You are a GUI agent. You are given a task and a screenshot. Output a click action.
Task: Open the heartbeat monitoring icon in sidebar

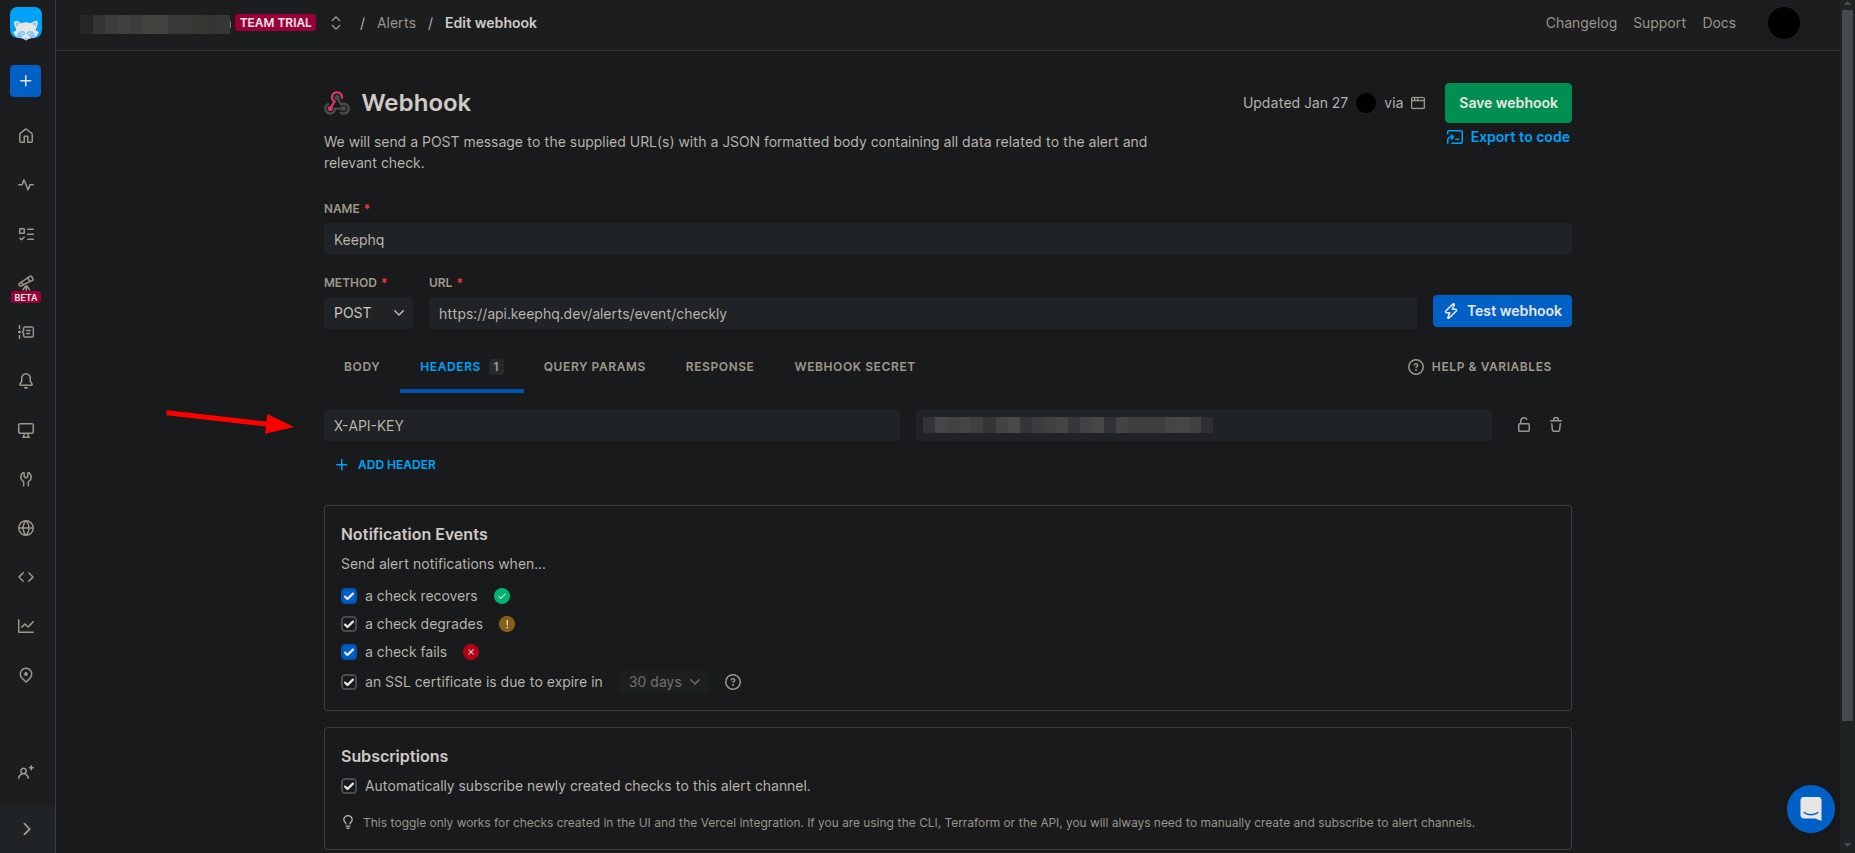(26, 185)
